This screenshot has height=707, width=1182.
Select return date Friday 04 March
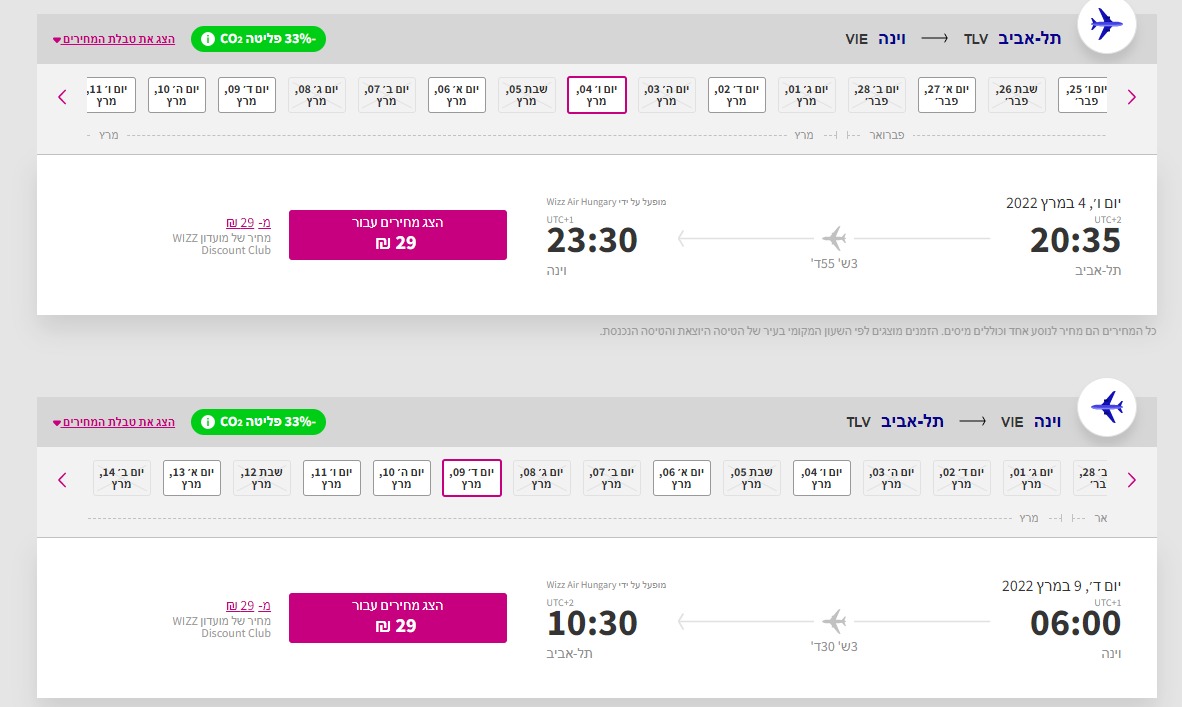pyautogui.click(x=822, y=478)
